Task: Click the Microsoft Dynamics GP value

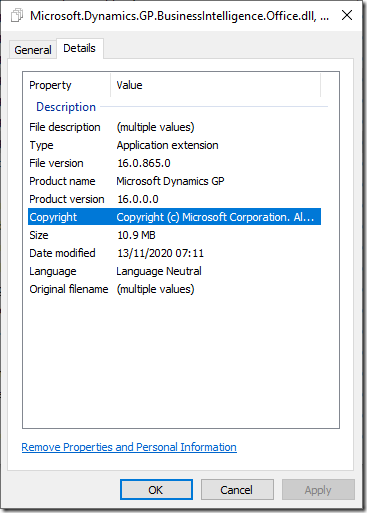Action: point(170,181)
